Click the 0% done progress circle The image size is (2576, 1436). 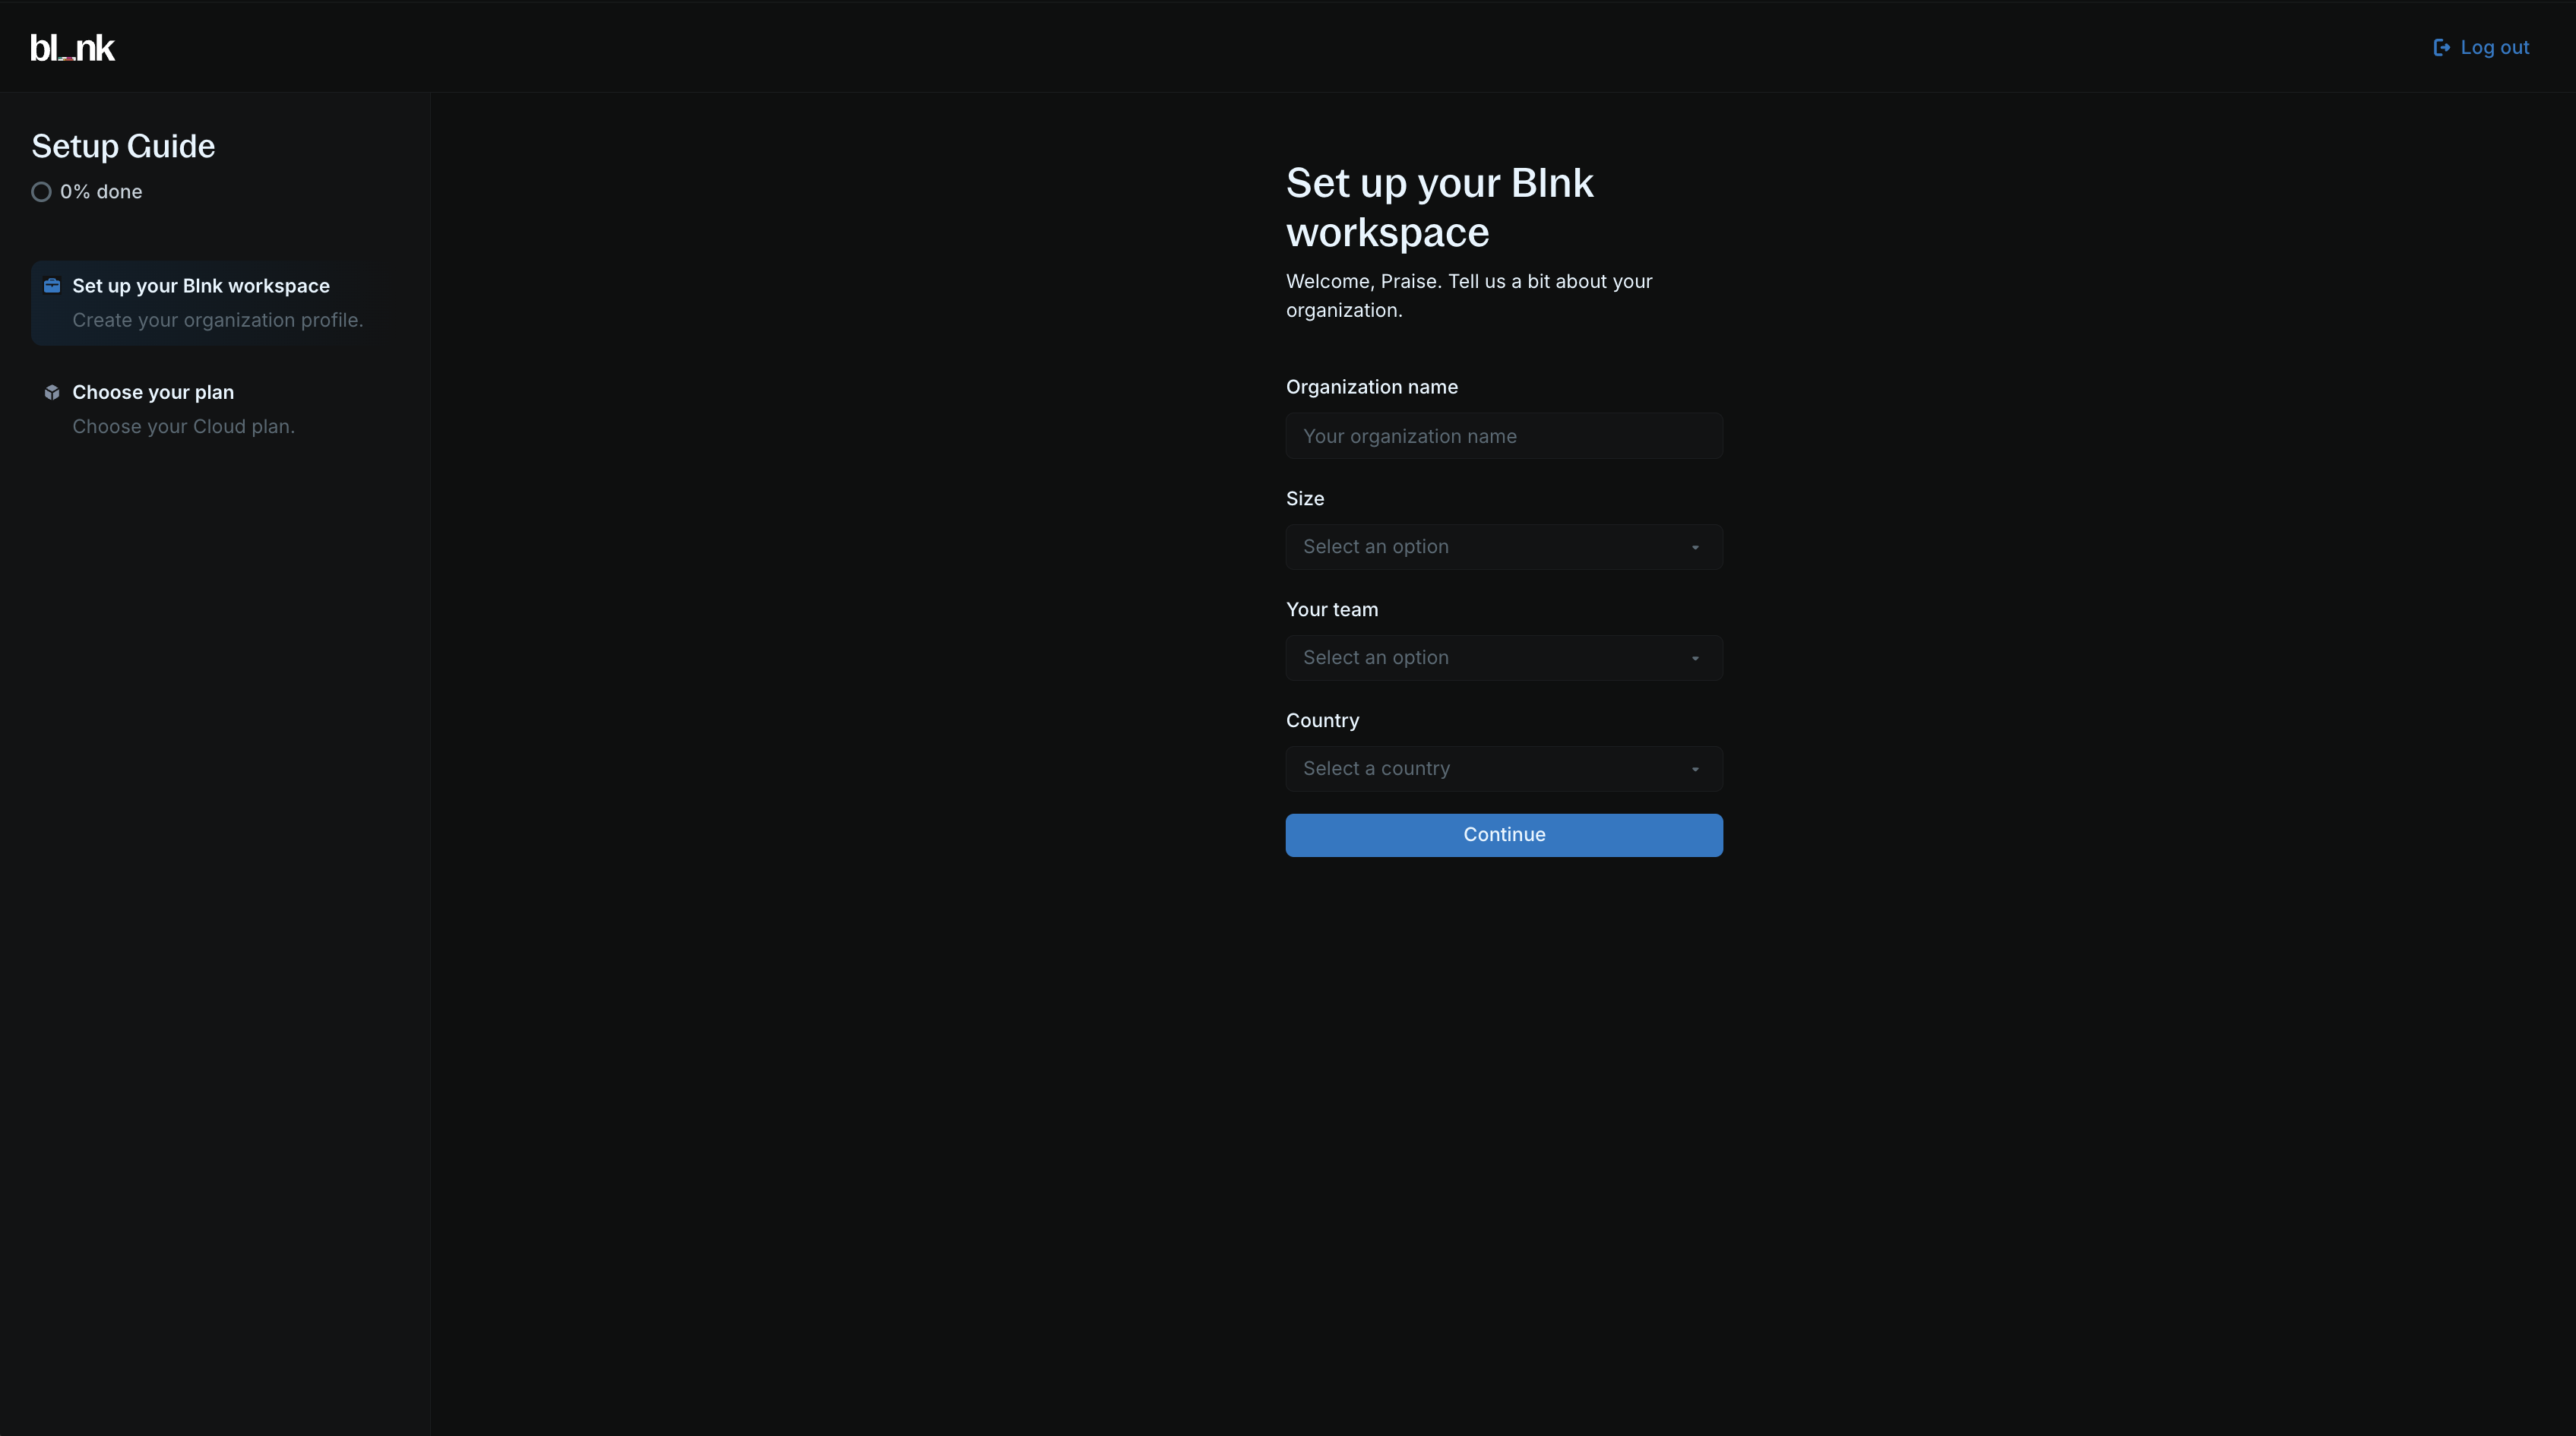click(x=41, y=192)
